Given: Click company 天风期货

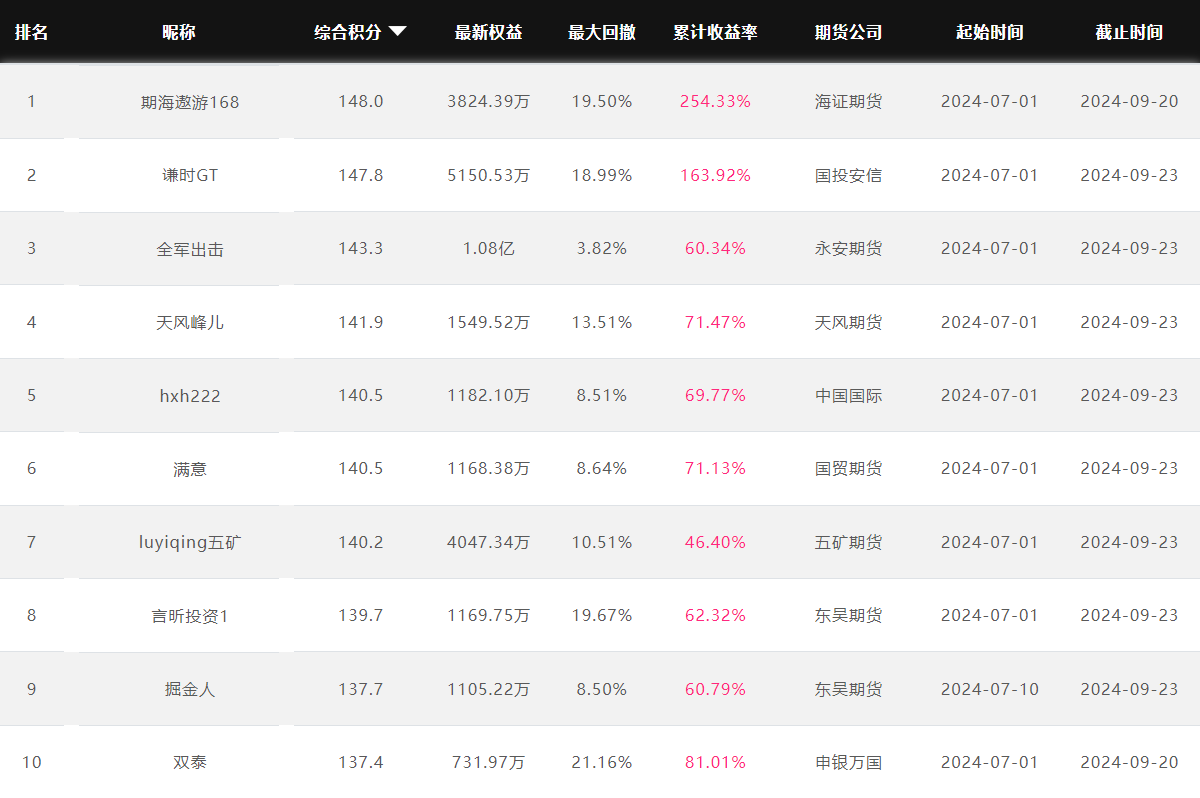Looking at the screenshot, I should click(x=848, y=322).
